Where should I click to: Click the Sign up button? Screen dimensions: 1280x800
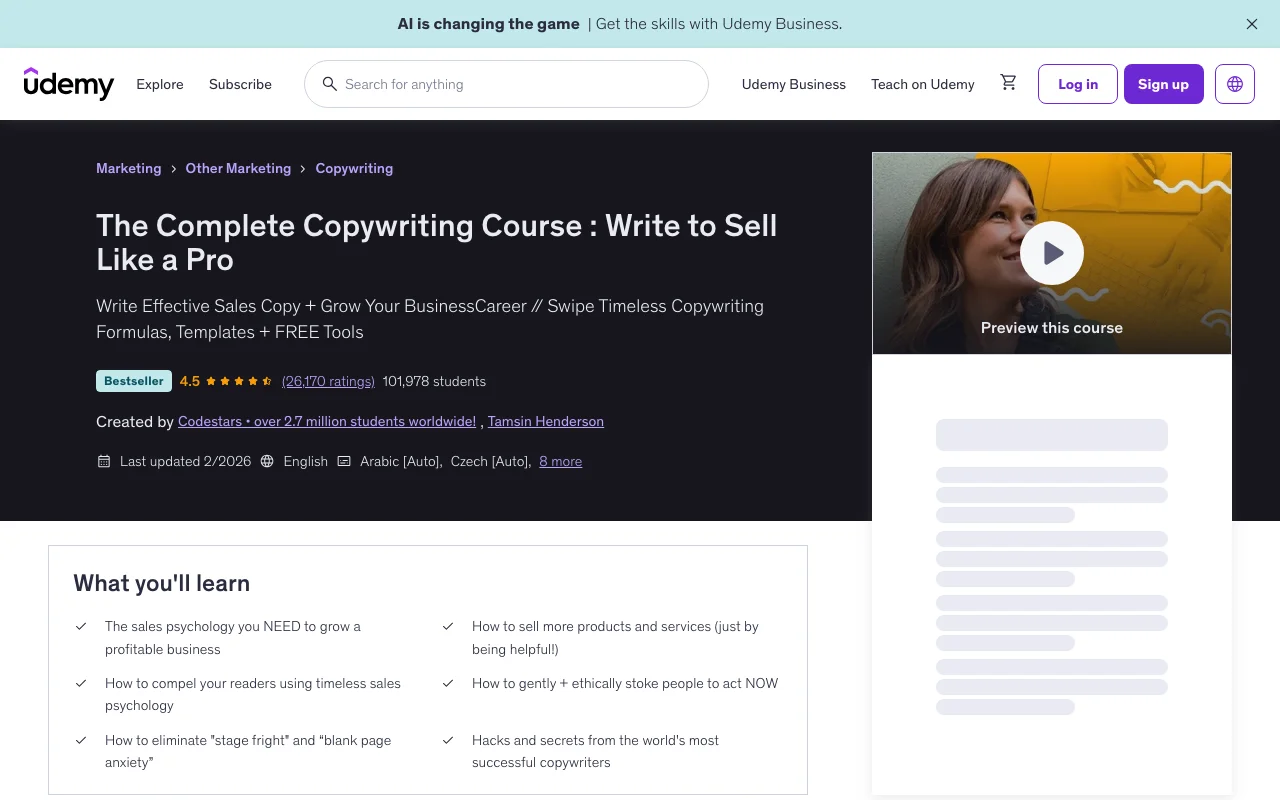(x=1164, y=84)
